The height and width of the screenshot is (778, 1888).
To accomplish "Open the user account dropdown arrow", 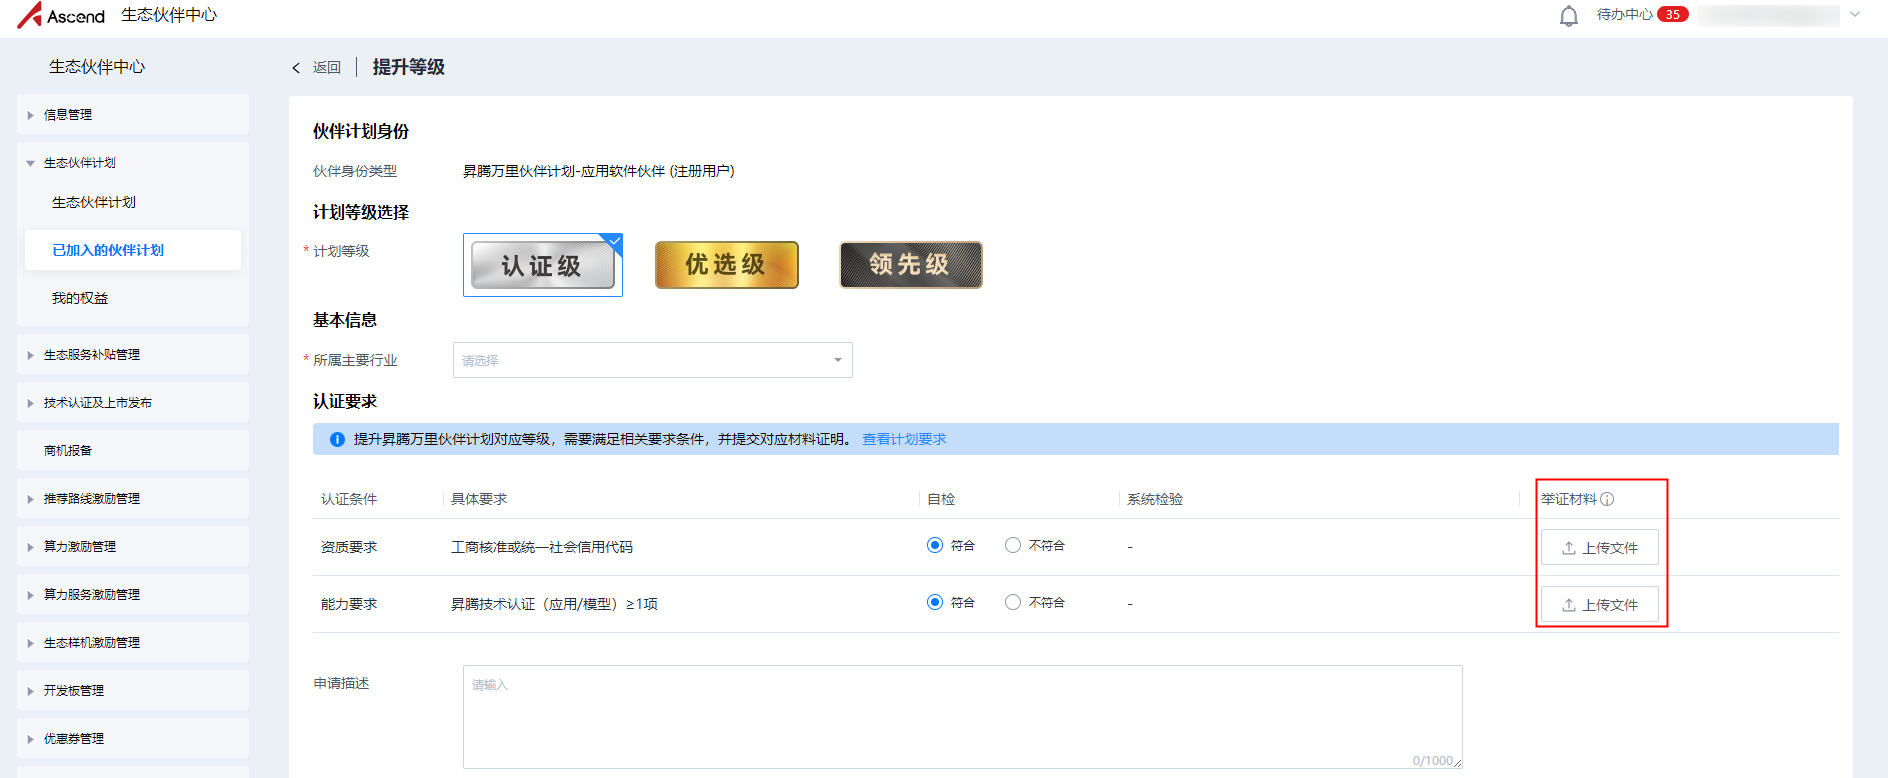I will pos(1855,15).
